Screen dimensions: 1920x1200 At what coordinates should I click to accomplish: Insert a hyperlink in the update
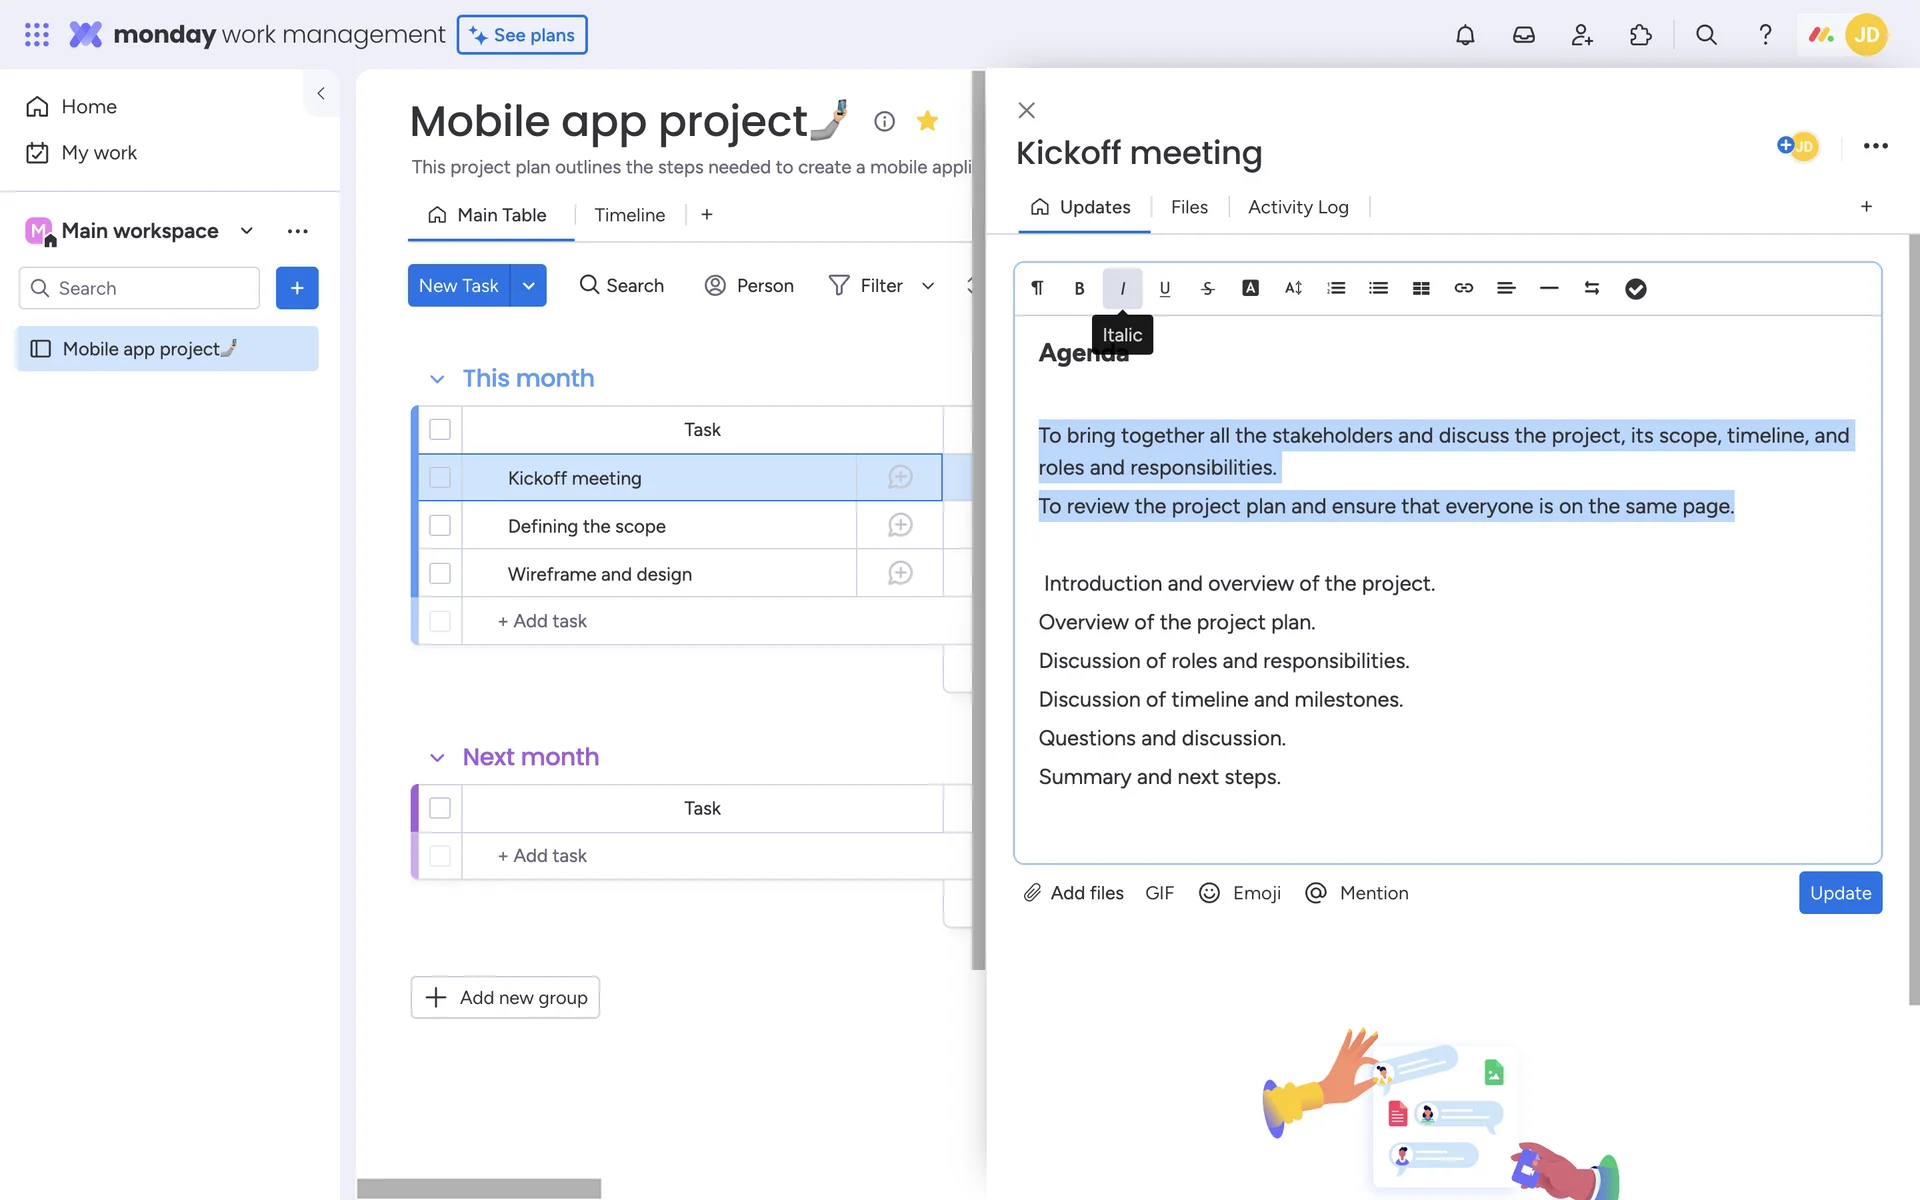coord(1463,288)
